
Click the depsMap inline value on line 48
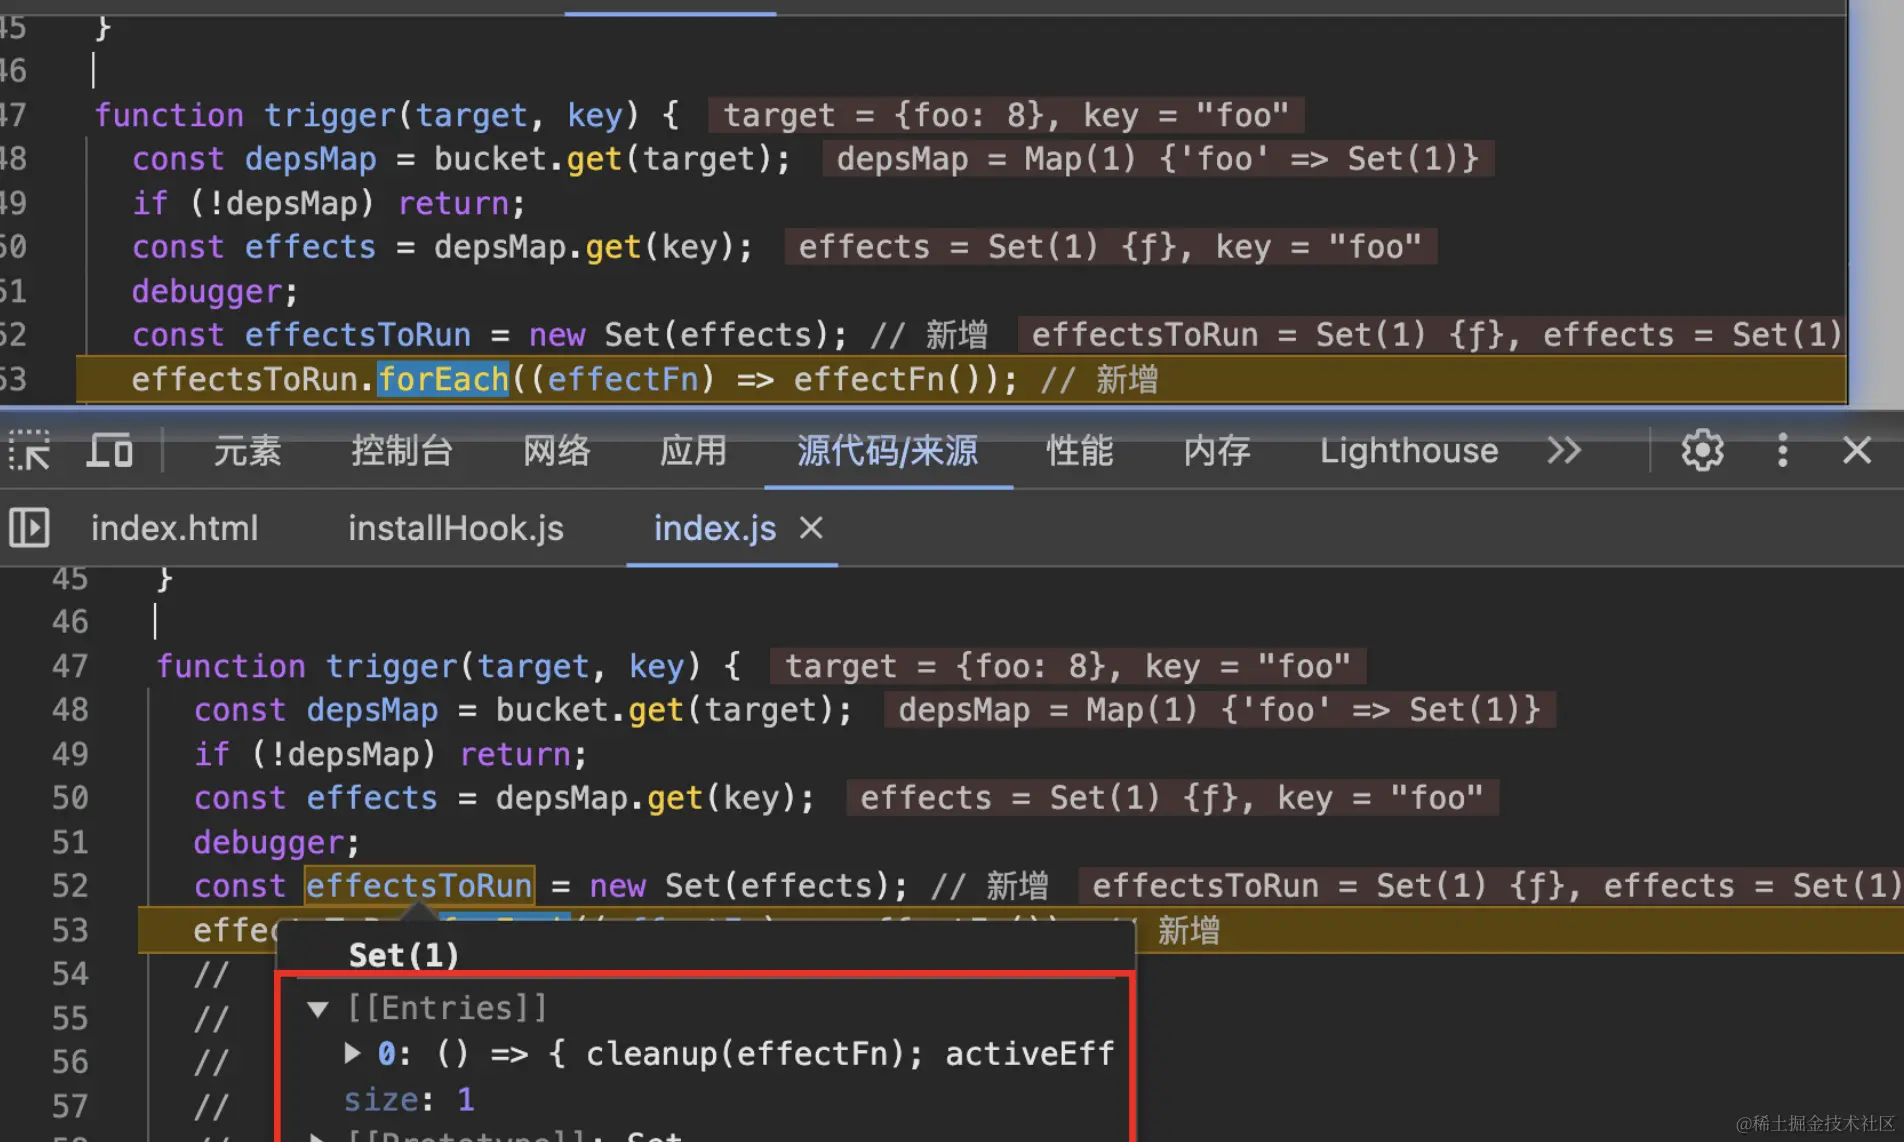coord(1220,710)
